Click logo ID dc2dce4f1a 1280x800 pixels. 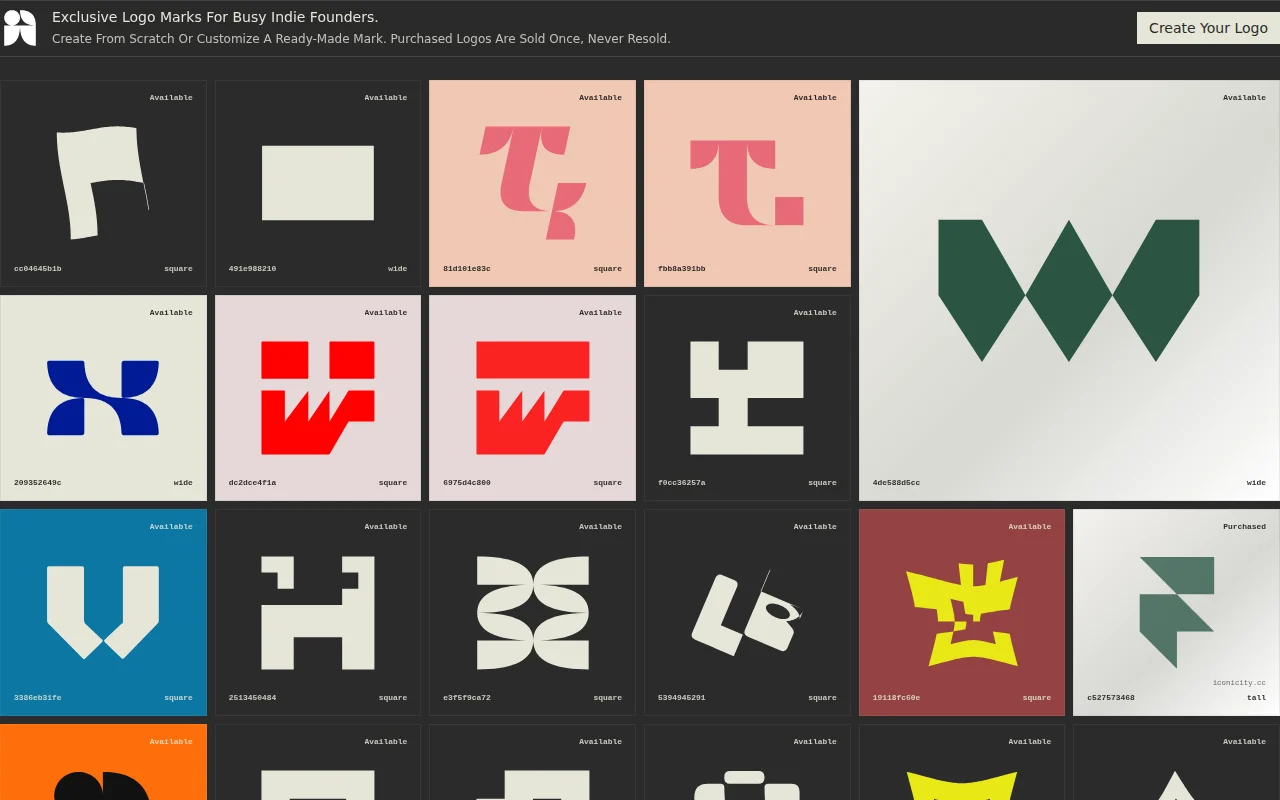[x=252, y=483]
